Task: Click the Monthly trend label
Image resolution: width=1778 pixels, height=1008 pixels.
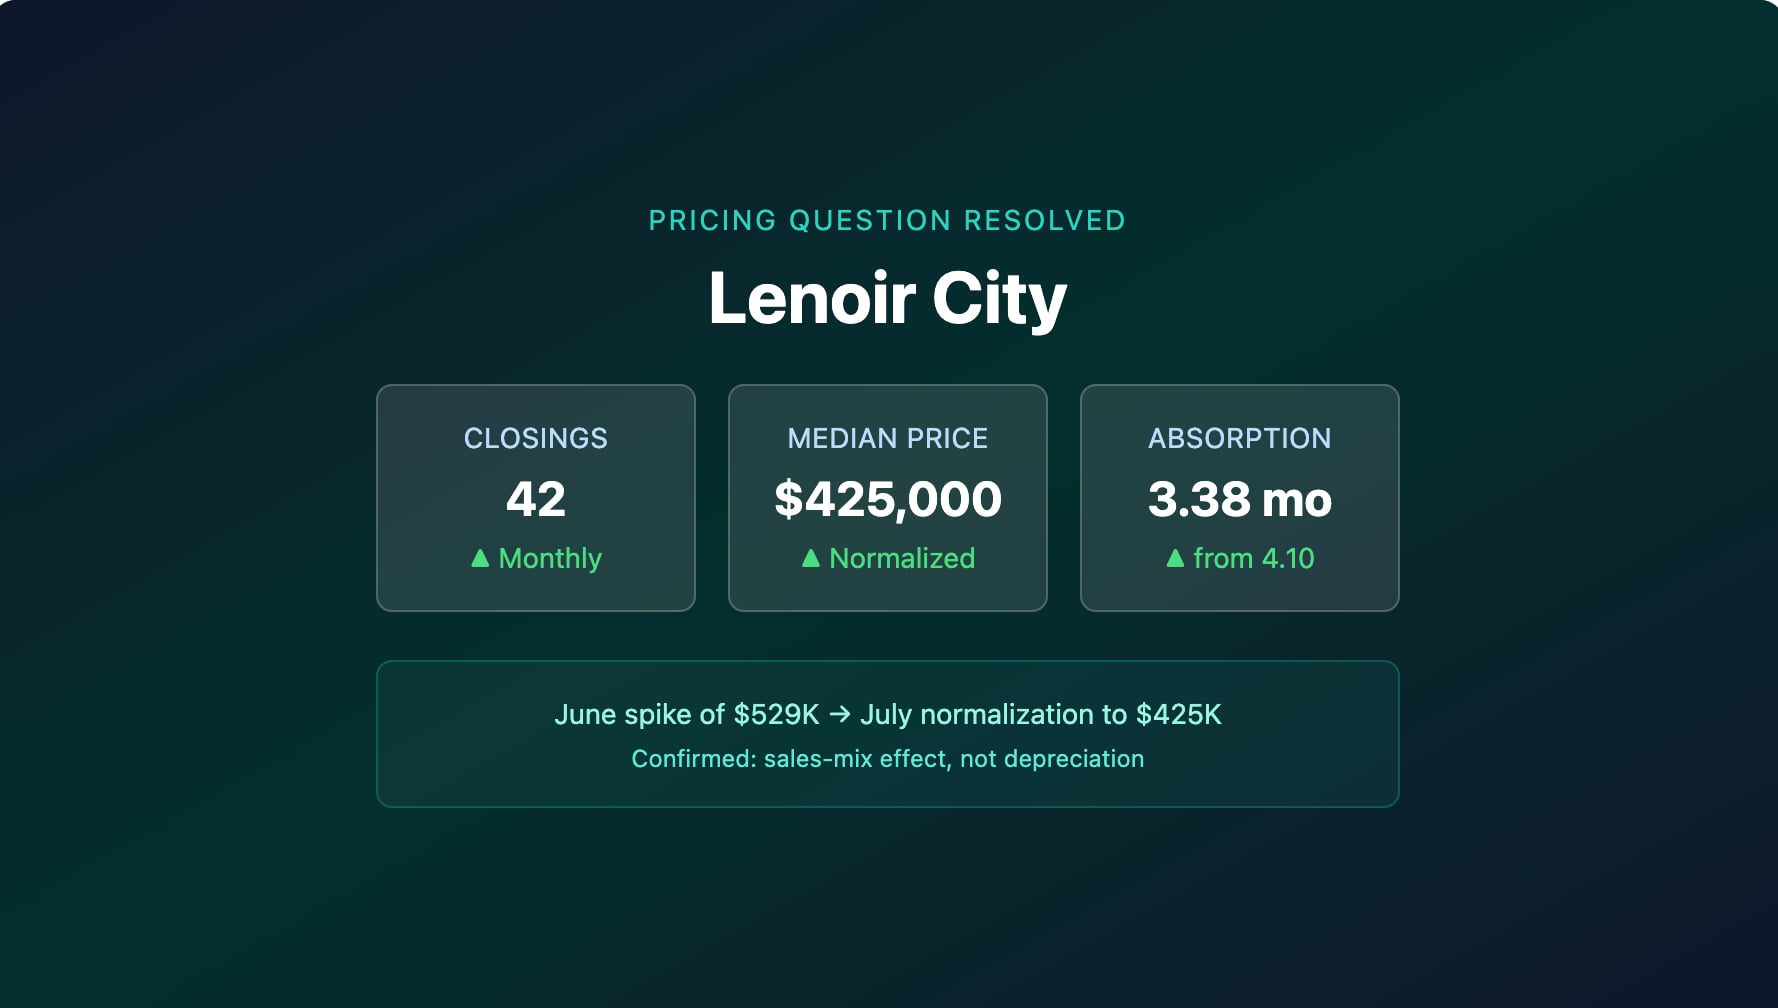Action: 550,558
